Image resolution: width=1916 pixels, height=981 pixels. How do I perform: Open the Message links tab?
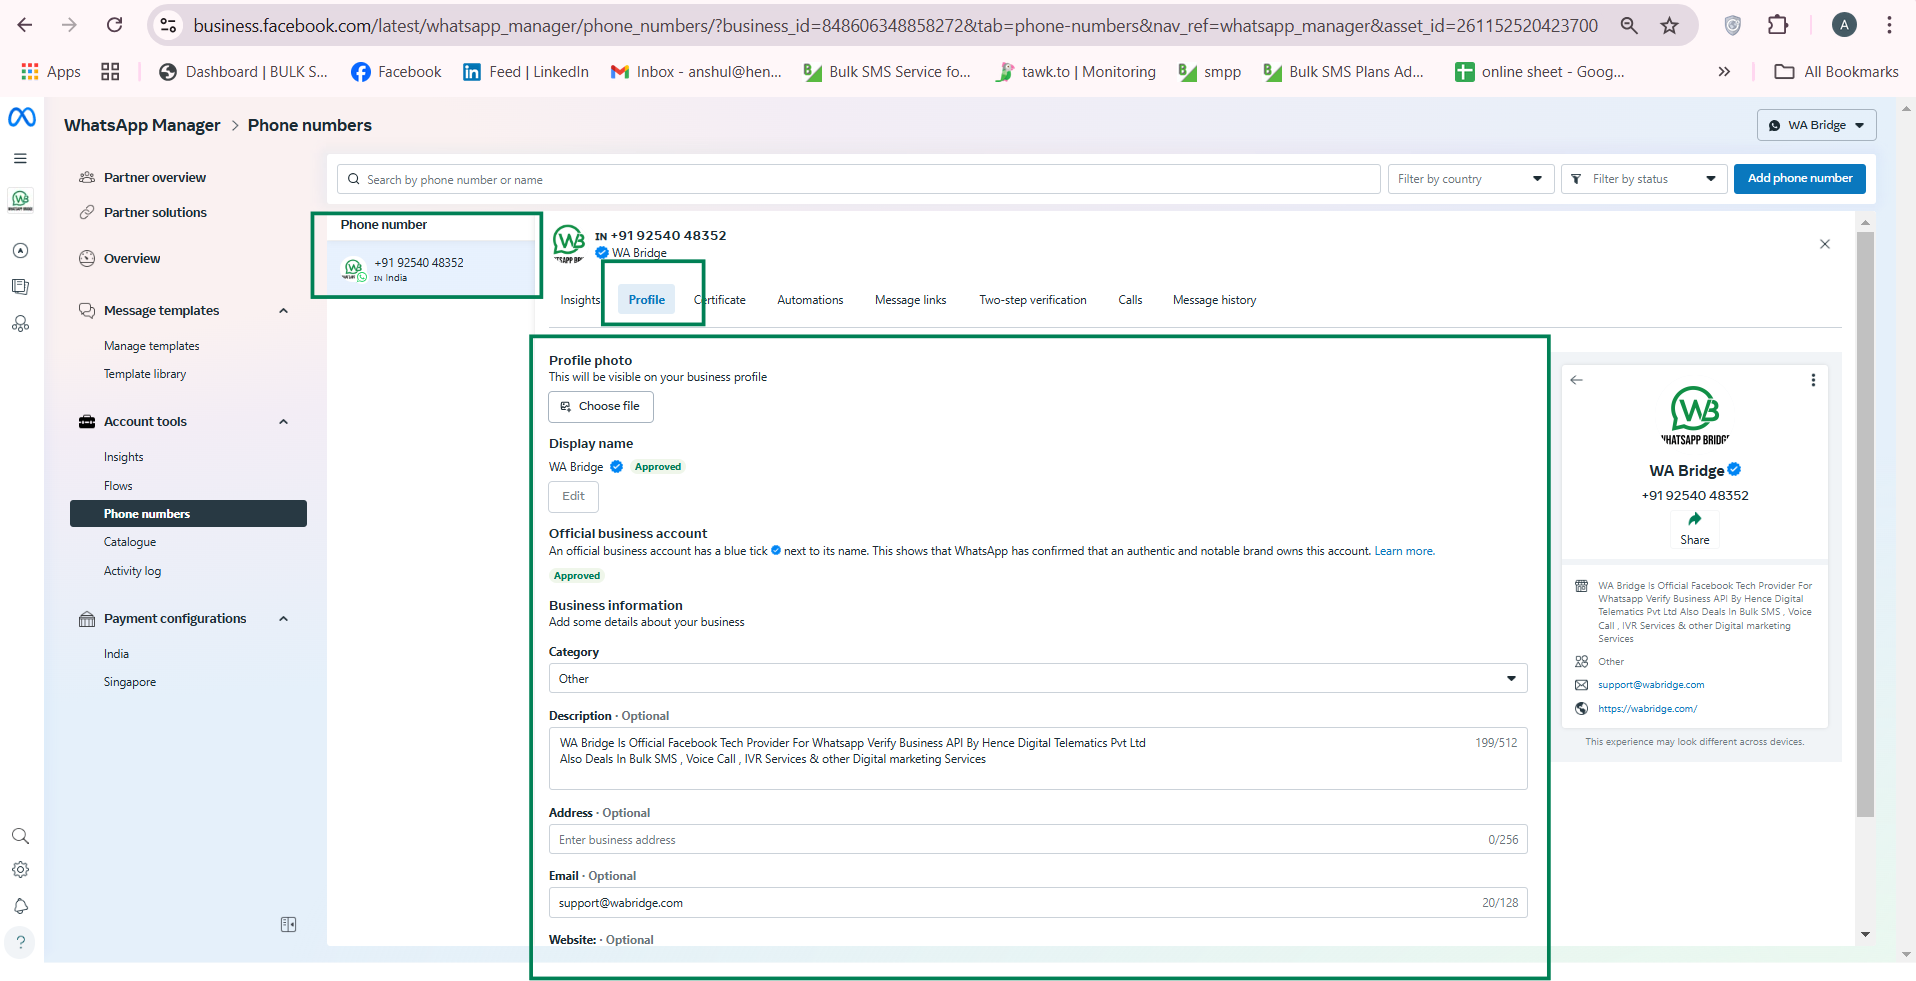(x=910, y=300)
